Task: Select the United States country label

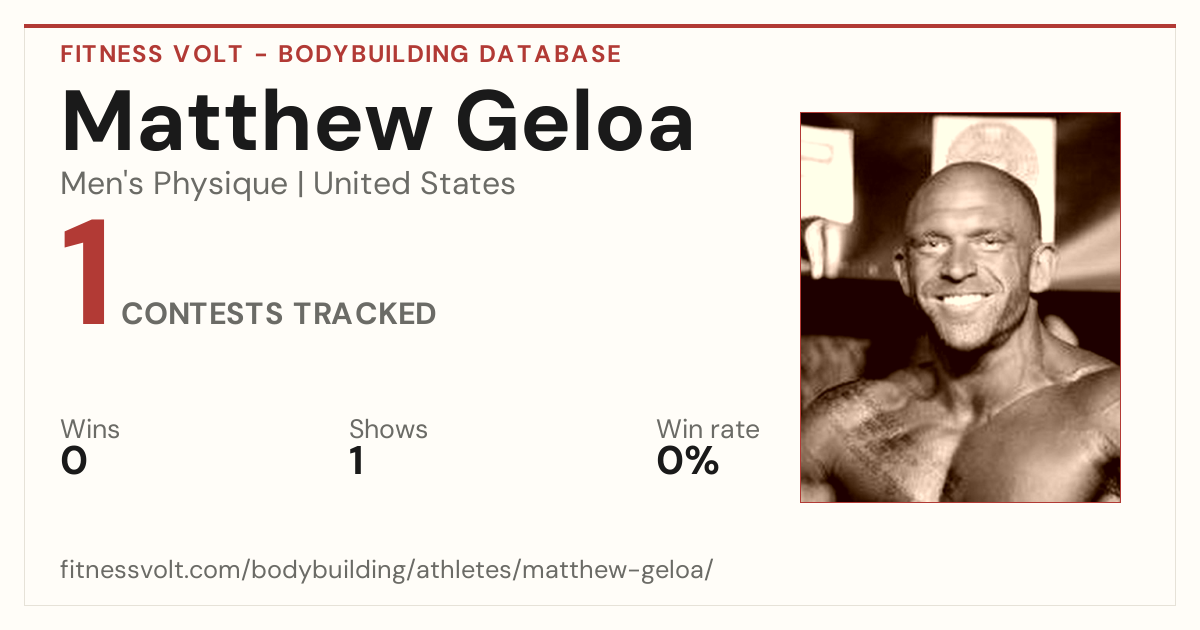Action: point(414,184)
